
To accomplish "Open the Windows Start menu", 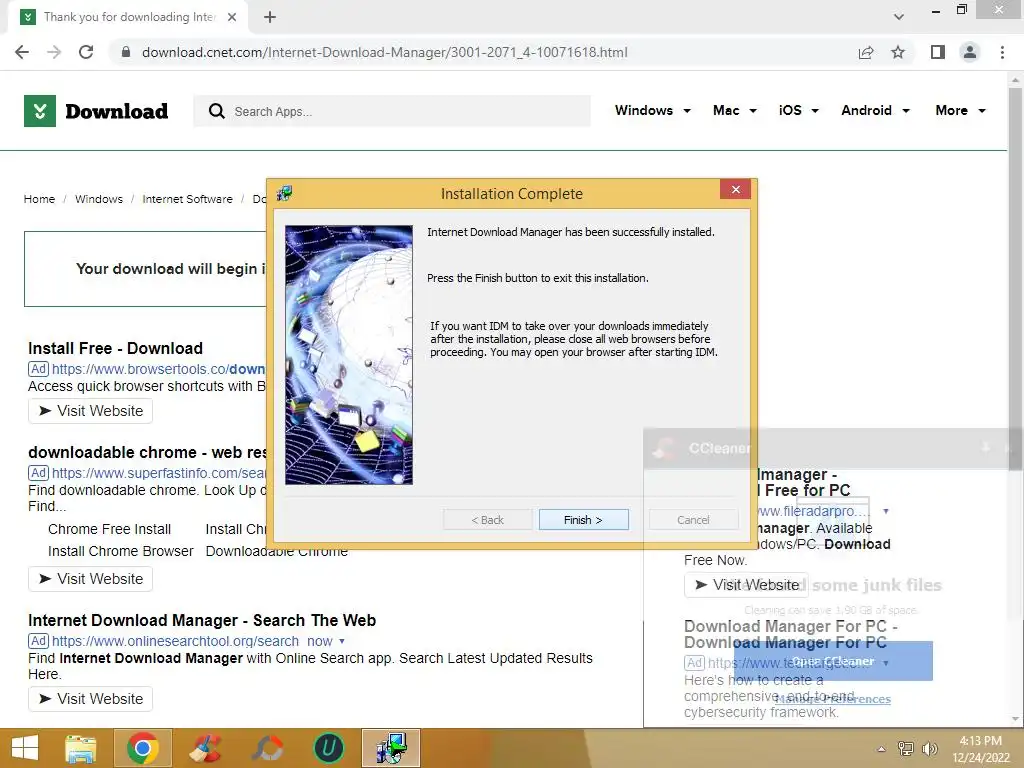I will (25, 748).
